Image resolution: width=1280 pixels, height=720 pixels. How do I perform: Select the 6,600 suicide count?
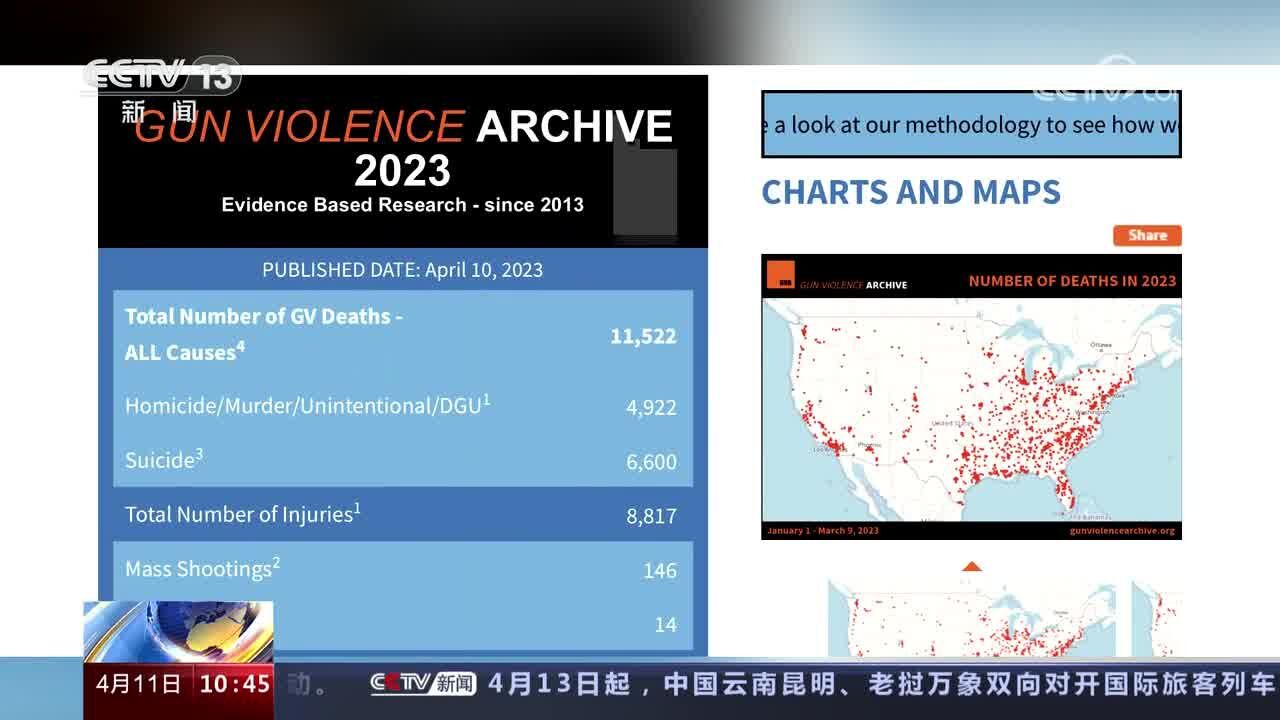pos(651,461)
